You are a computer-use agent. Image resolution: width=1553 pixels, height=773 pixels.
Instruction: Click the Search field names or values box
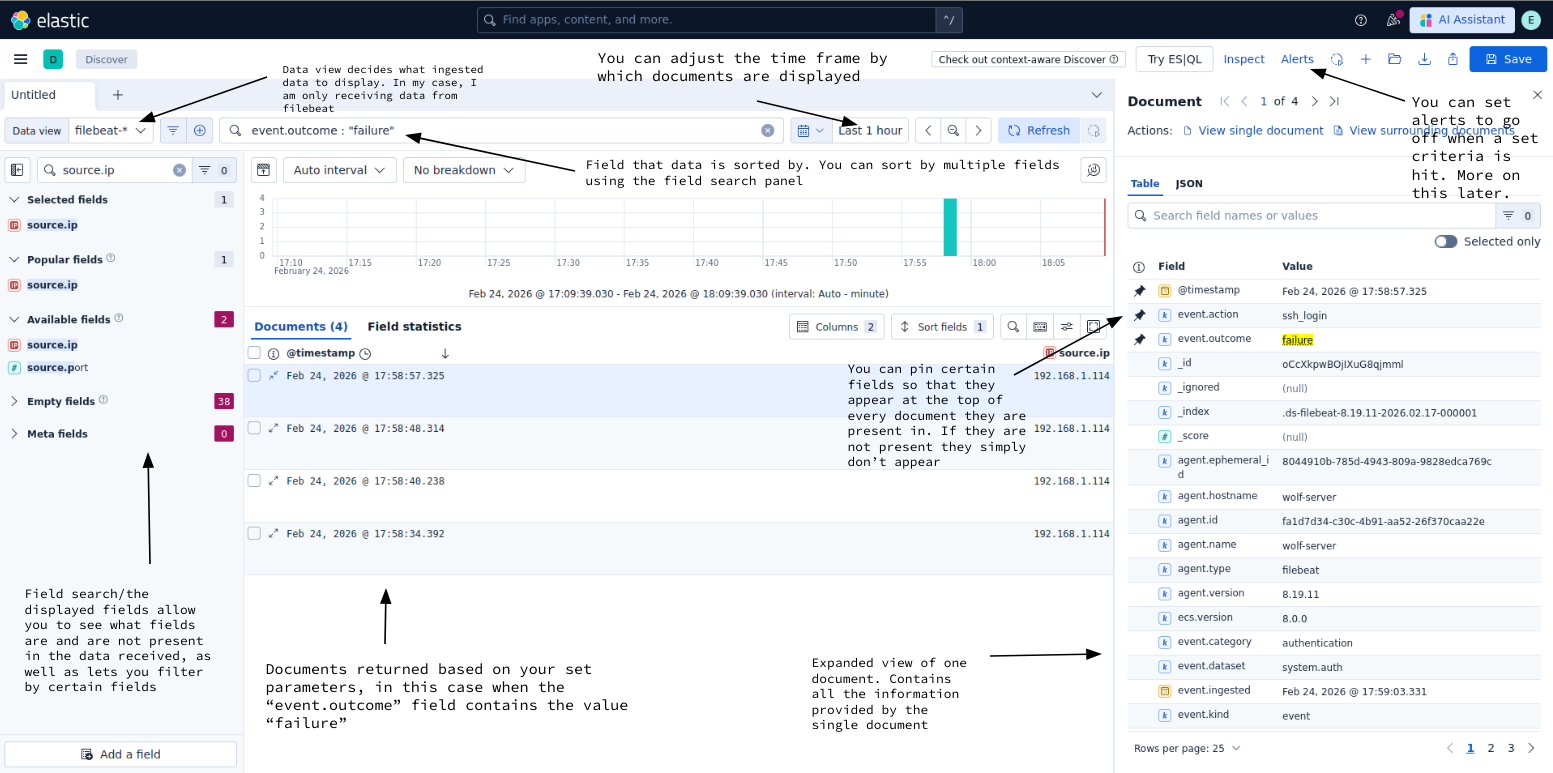tap(1310, 215)
